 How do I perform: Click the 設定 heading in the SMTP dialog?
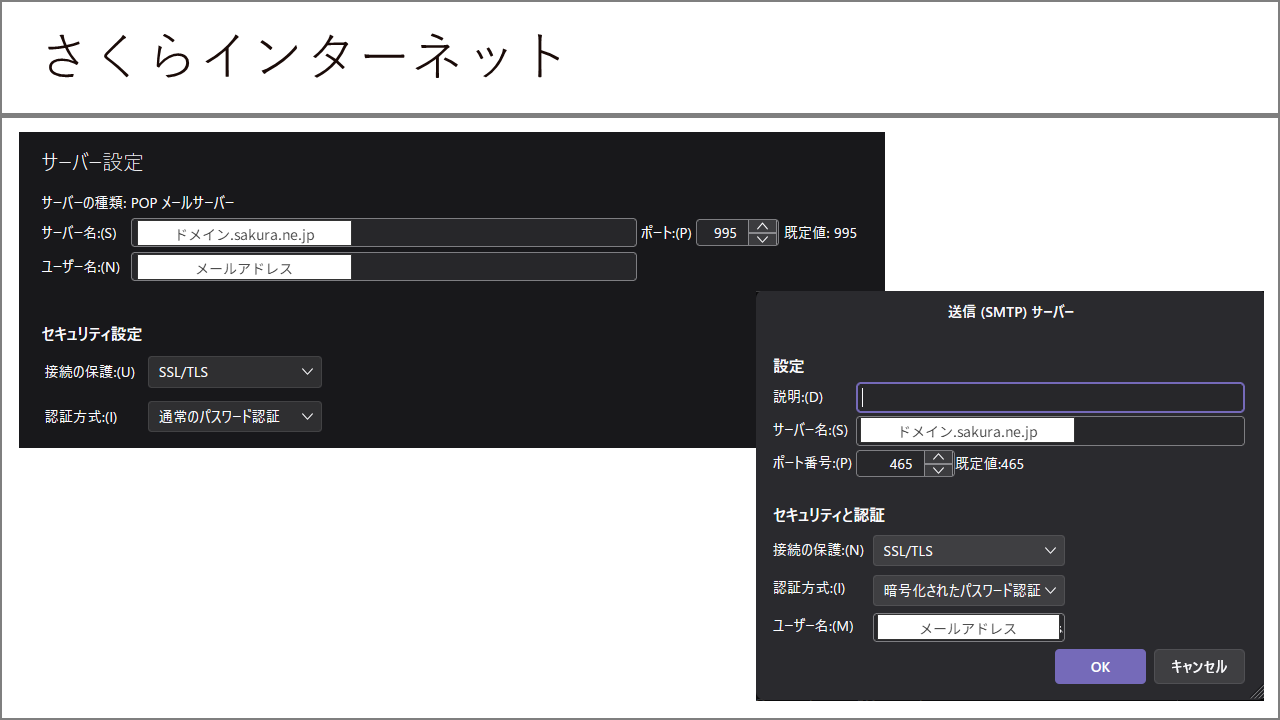tap(788, 366)
